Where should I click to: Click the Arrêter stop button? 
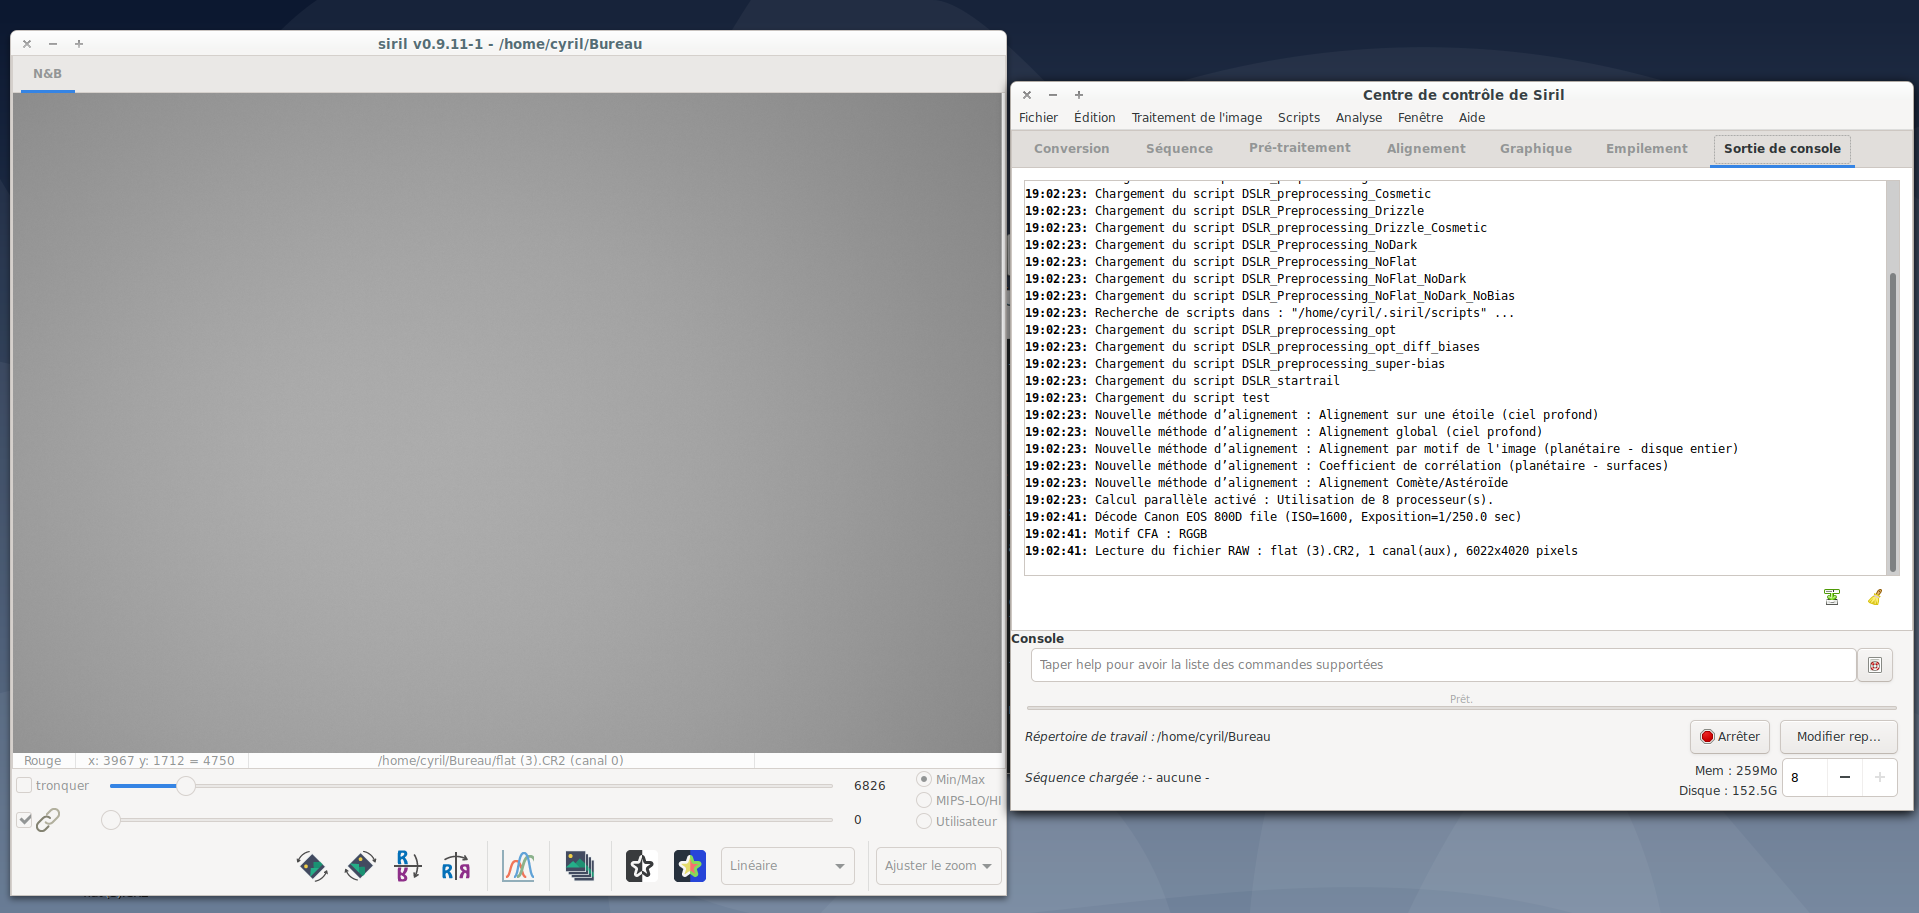coord(1730,737)
